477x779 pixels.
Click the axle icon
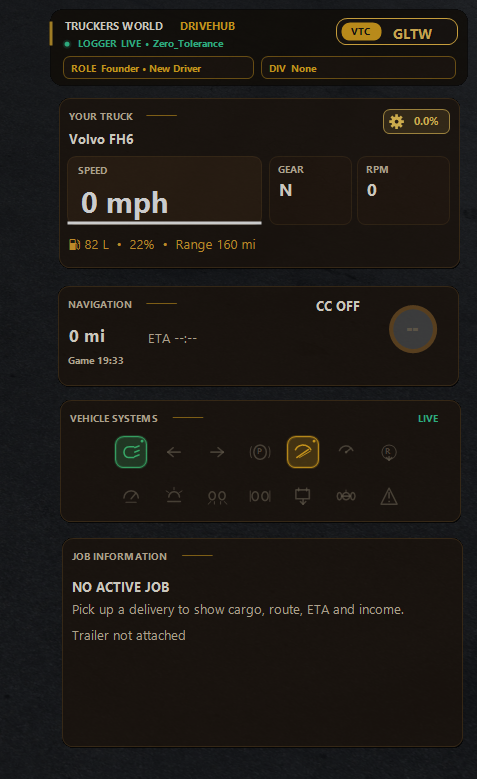pos(346,496)
